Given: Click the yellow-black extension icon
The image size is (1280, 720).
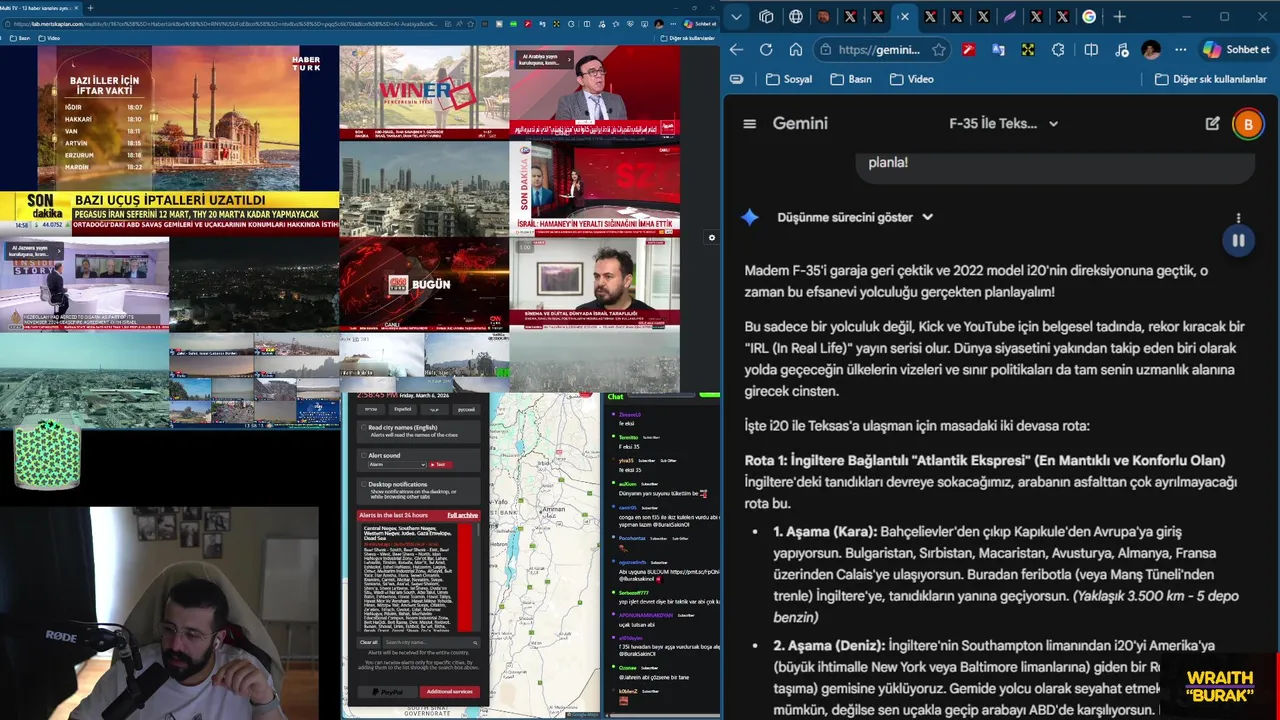Looking at the screenshot, I should click(x=1028, y=49).
